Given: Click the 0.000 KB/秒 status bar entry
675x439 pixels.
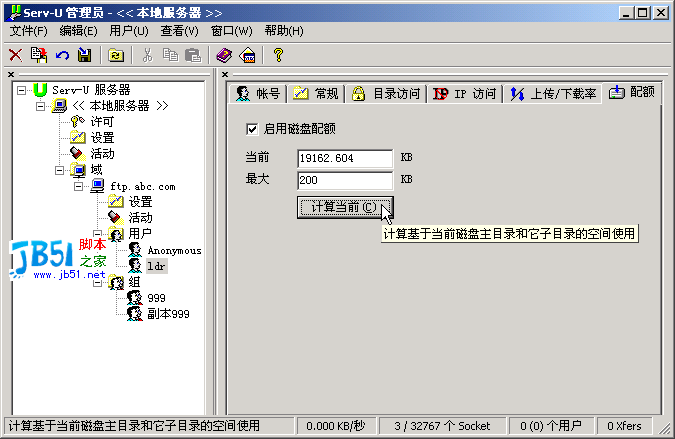Looking at the screenshot, I should 336,426.
